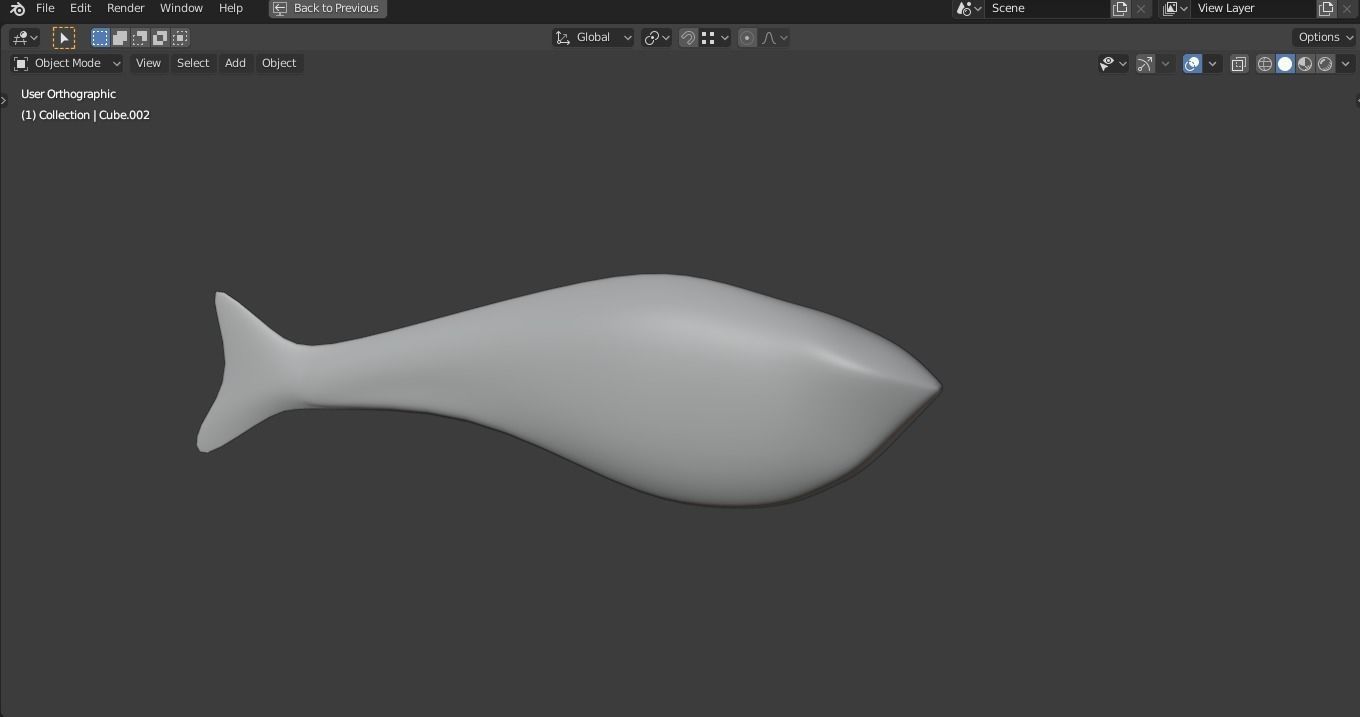The width and height of the screenshot is (1360, 717).
Task: Click the View Layer name field
Action: (x=1253, y=8)
